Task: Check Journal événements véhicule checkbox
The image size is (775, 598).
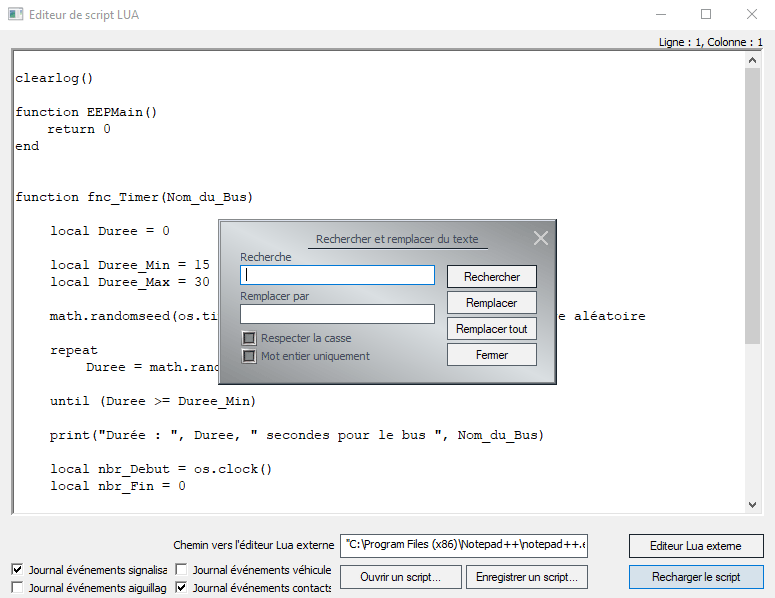Action: click(x=181, y=569)
